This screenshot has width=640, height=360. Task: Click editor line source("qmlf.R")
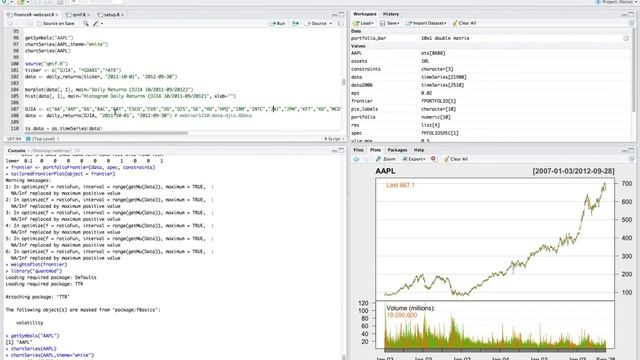(46, 64)
